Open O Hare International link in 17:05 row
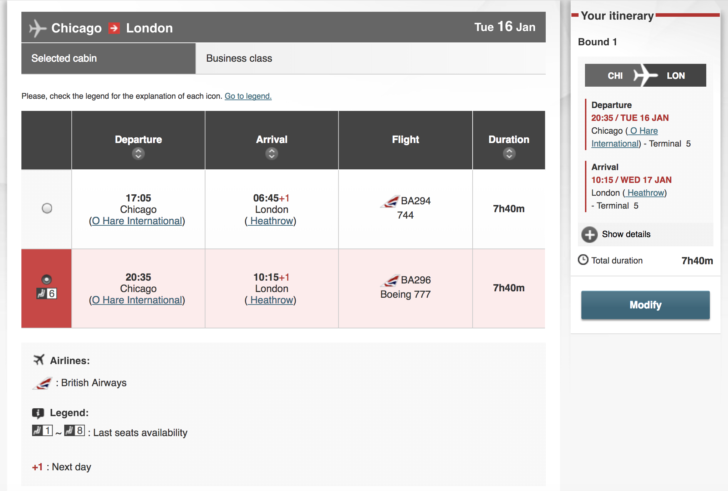Viewport: 728px width, 491px height. (137, 221)
